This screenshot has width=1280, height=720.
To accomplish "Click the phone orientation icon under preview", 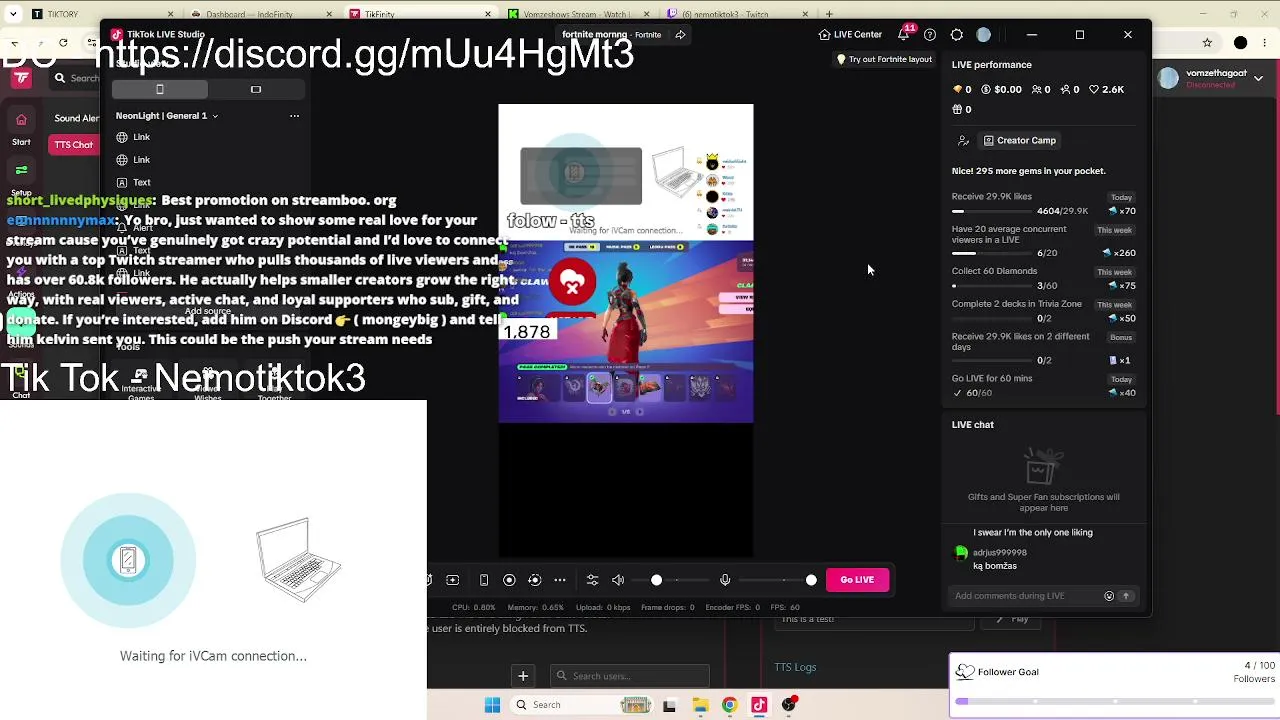I will pos(484,580).
